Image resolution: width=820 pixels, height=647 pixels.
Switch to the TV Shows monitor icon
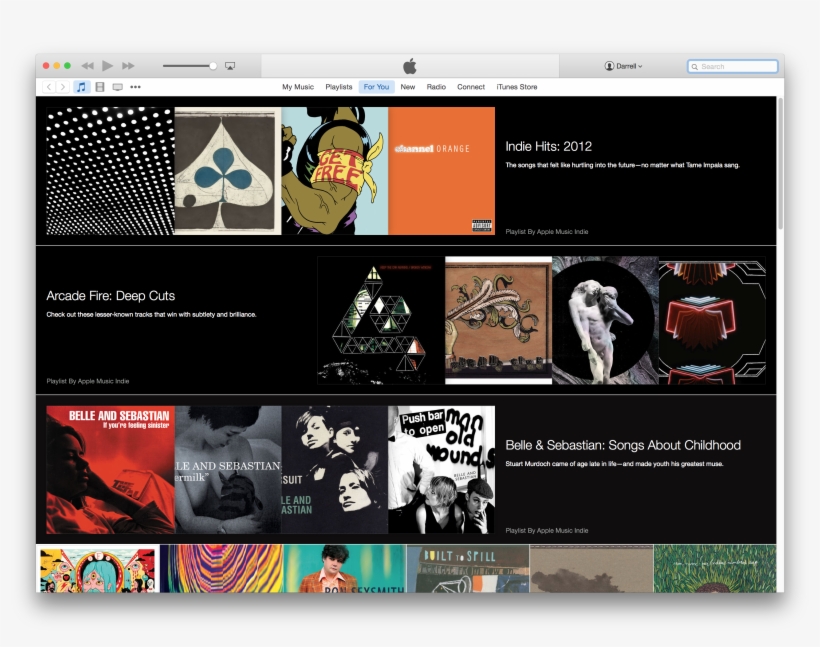pyautogui.click(x=118, y=87)
